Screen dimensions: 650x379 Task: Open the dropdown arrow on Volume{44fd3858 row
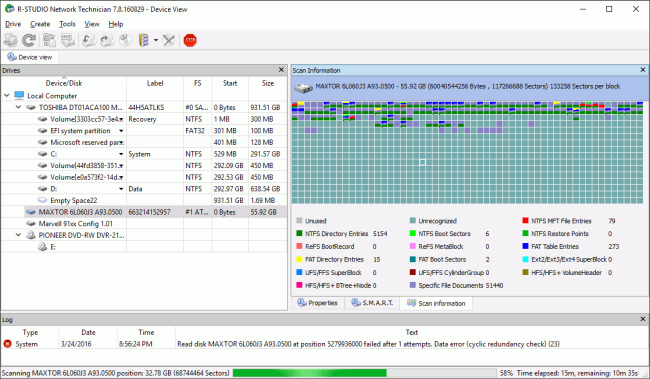point(121,166)
